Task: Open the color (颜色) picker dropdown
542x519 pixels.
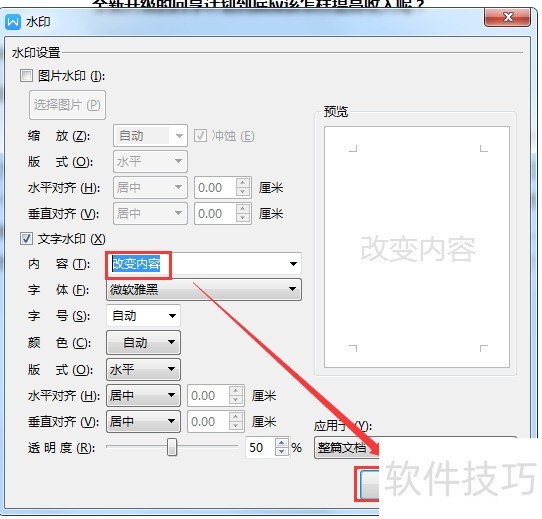Action: [143, 342]
